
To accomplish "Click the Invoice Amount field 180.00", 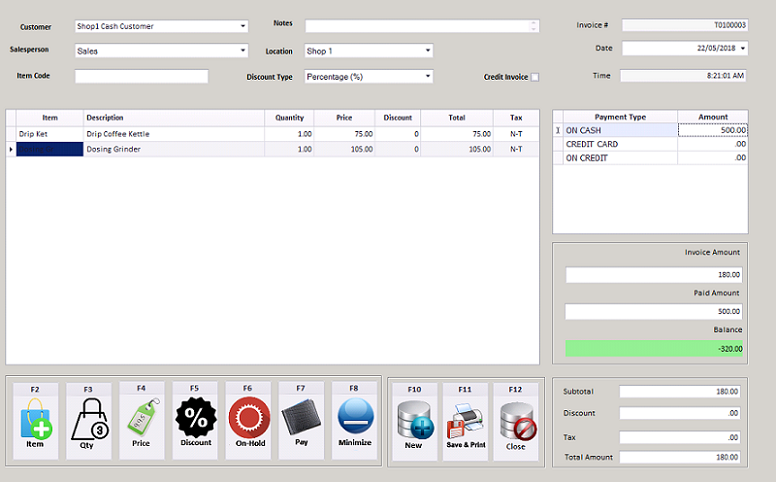I will pyautogui.click(x=654, y=275).
